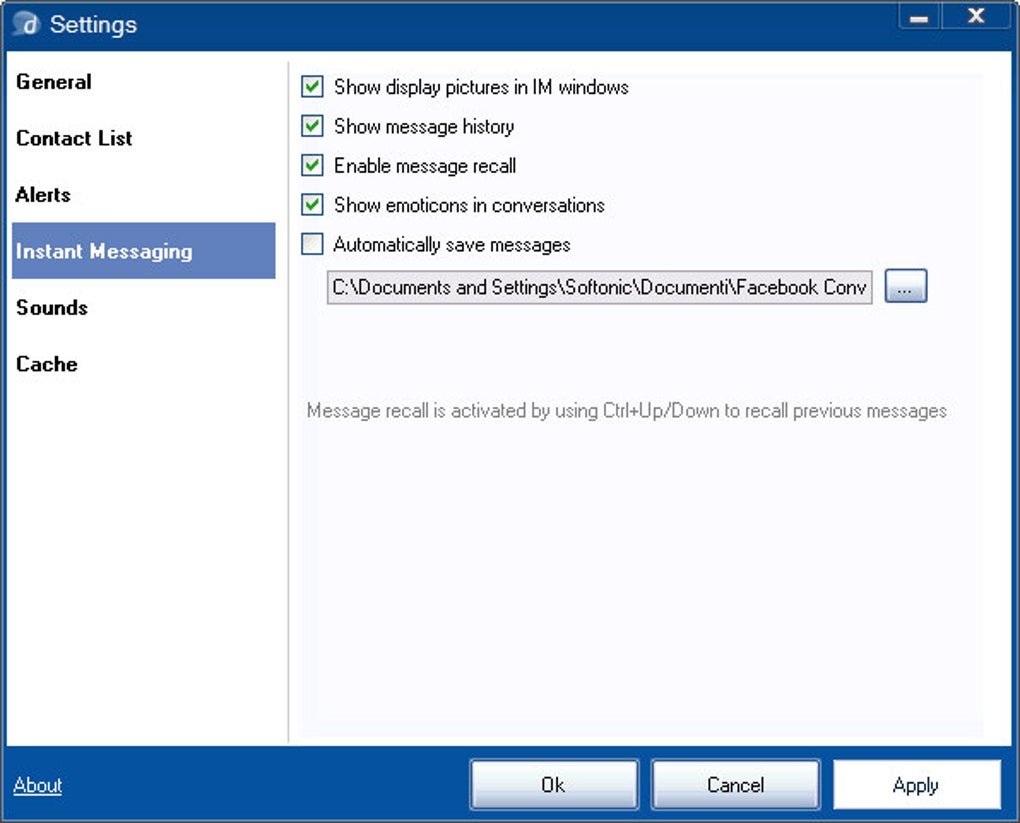Disable display pictures in IM windows
The width and height of the screenshot is (1020, 823).
313,87
